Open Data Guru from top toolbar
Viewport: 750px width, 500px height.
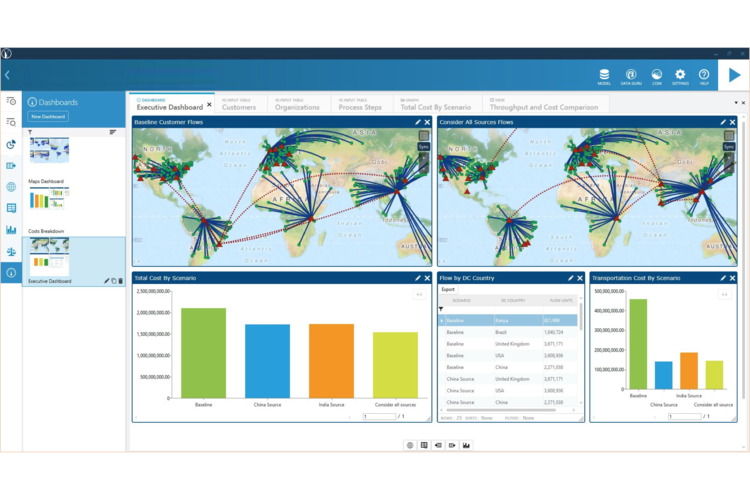pos(631,74)
